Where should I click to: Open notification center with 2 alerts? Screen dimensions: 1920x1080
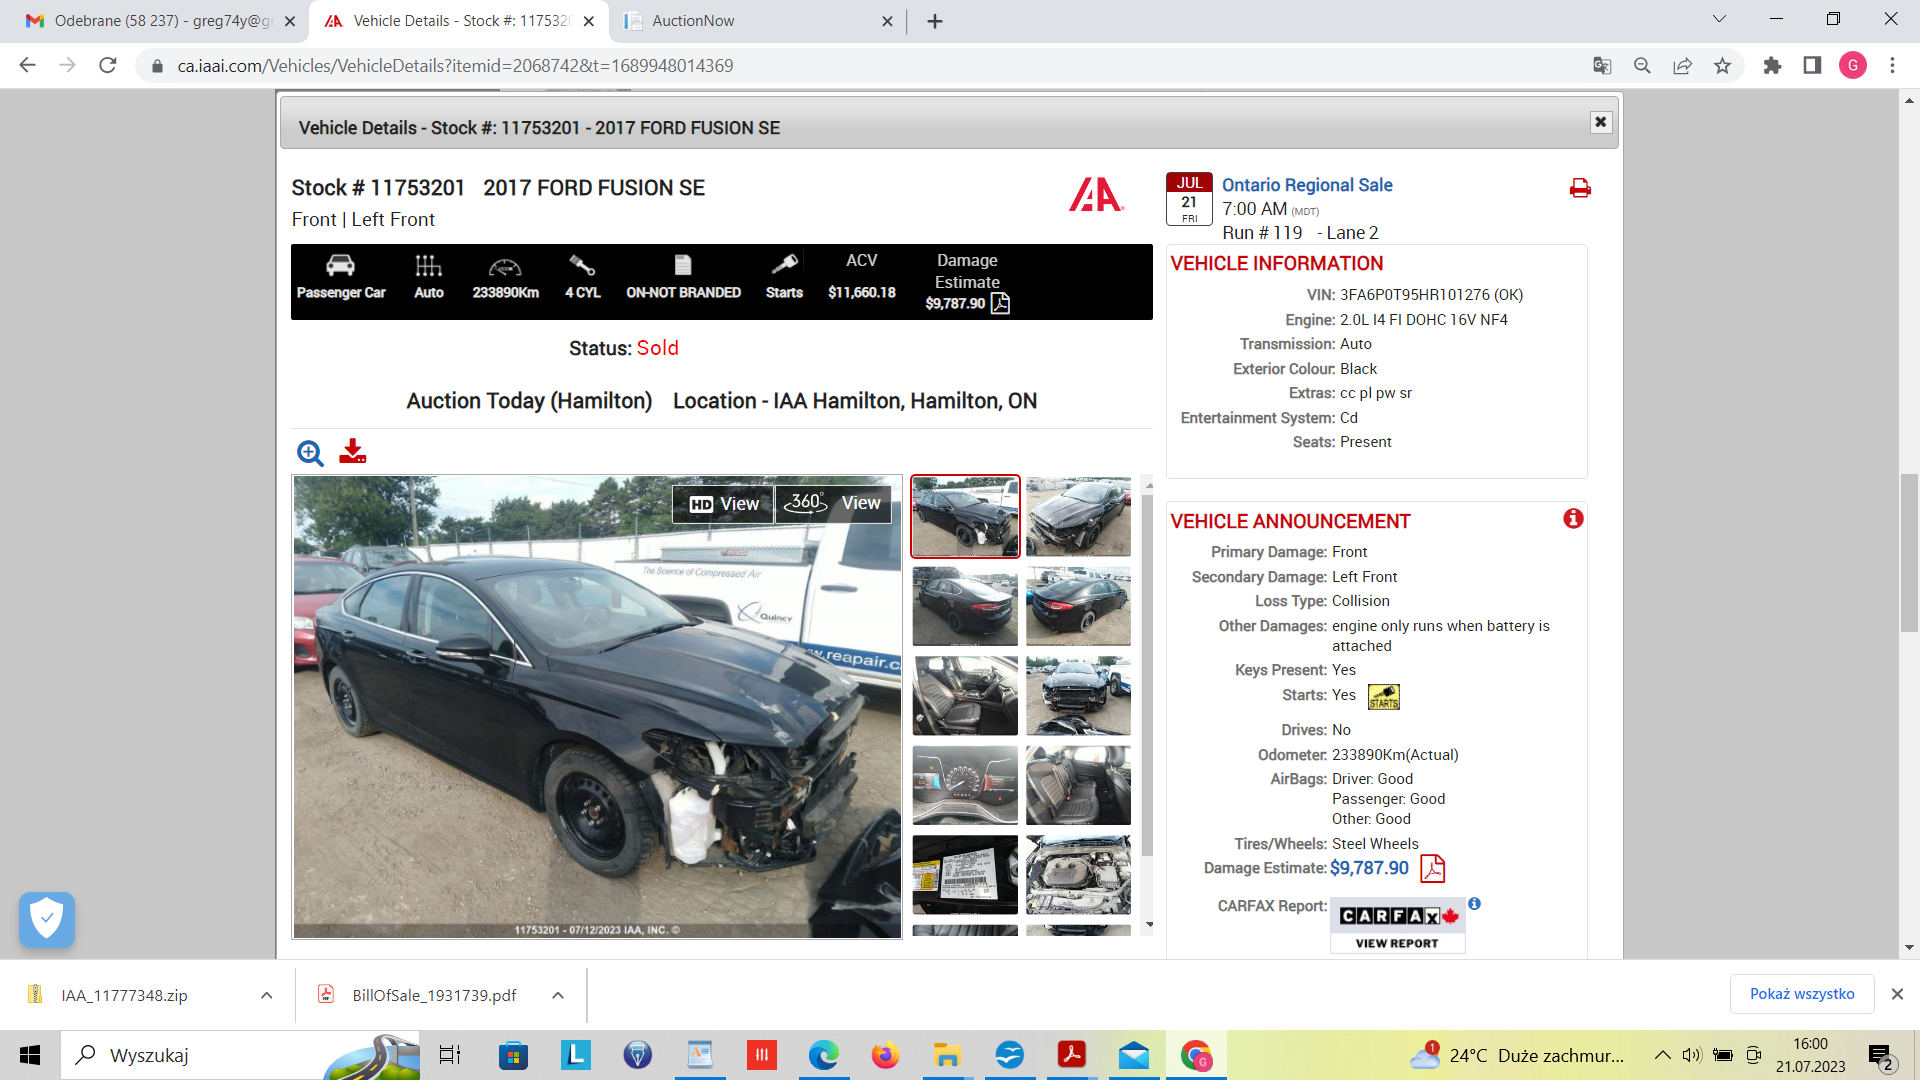tap(1881, 1056)
